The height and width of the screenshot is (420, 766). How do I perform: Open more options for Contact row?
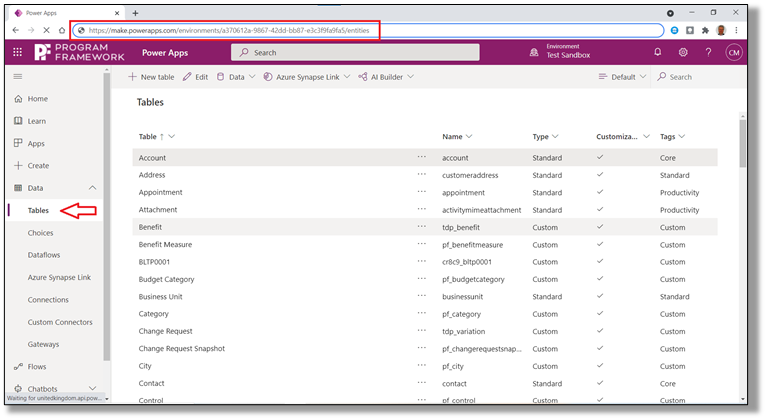(x=422, y=383)
